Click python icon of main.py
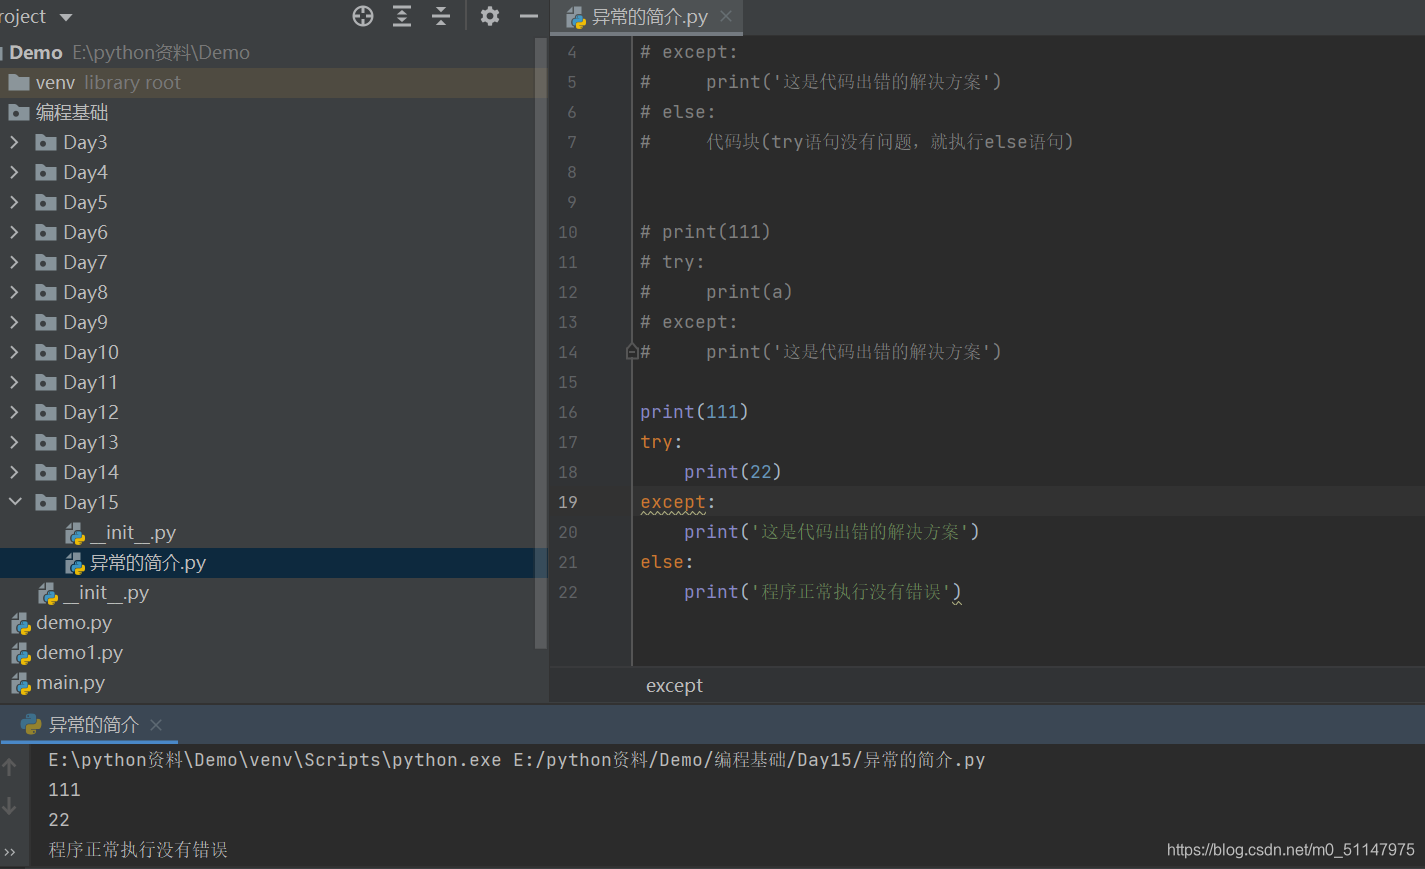 coord(21,684)
